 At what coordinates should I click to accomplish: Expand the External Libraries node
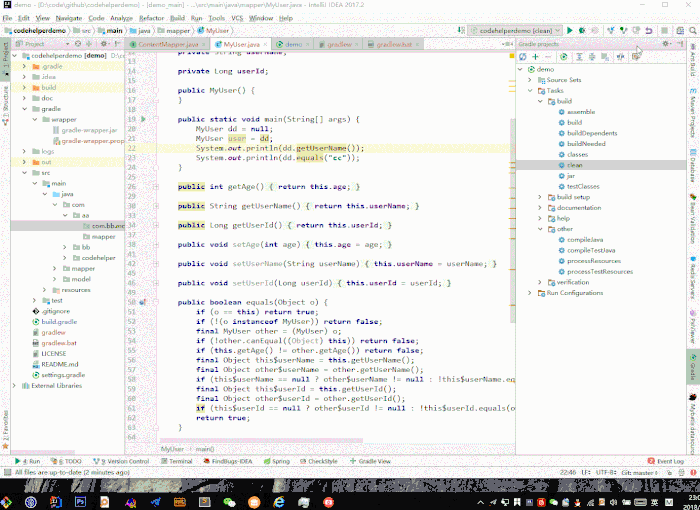pos(14,385)
